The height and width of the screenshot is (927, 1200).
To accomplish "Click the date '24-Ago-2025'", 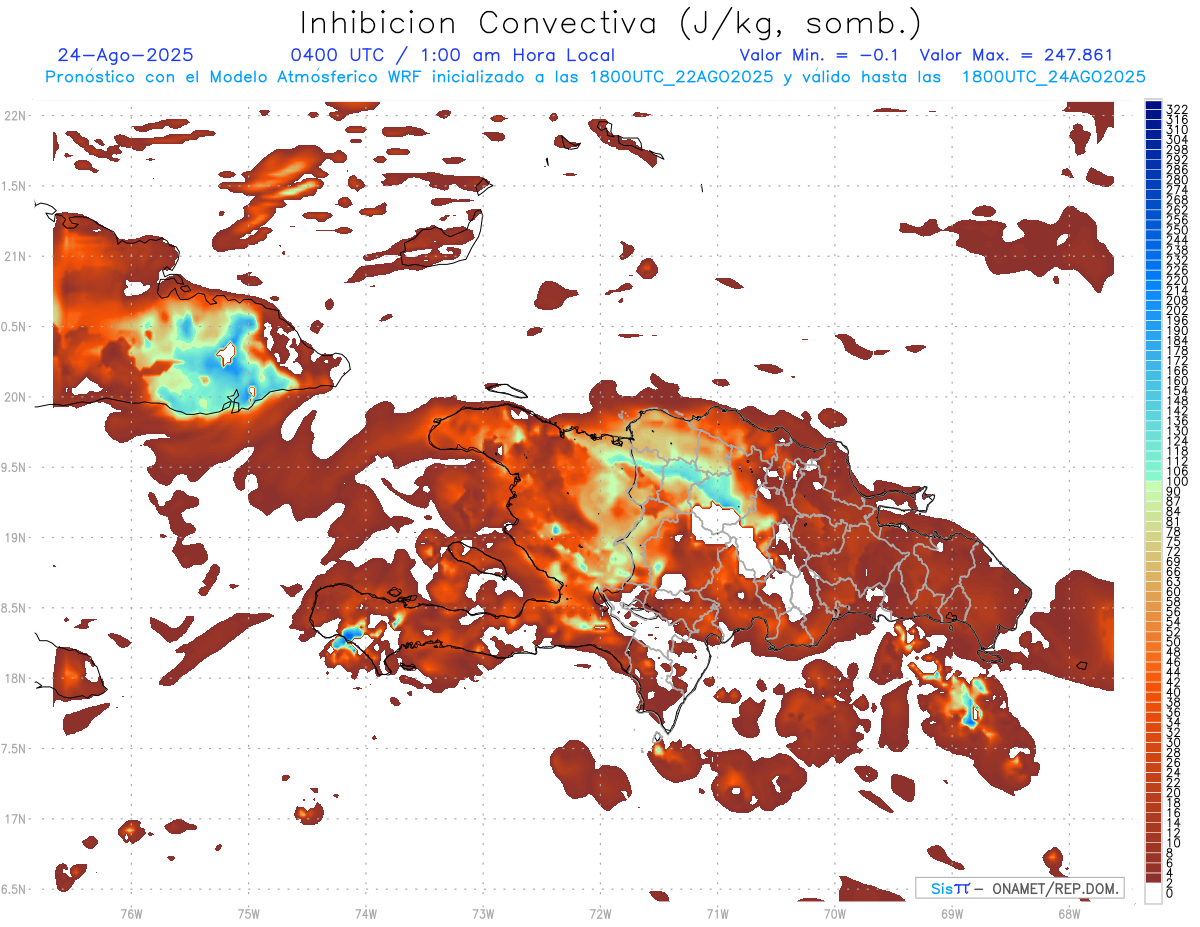I will (125, 56).
